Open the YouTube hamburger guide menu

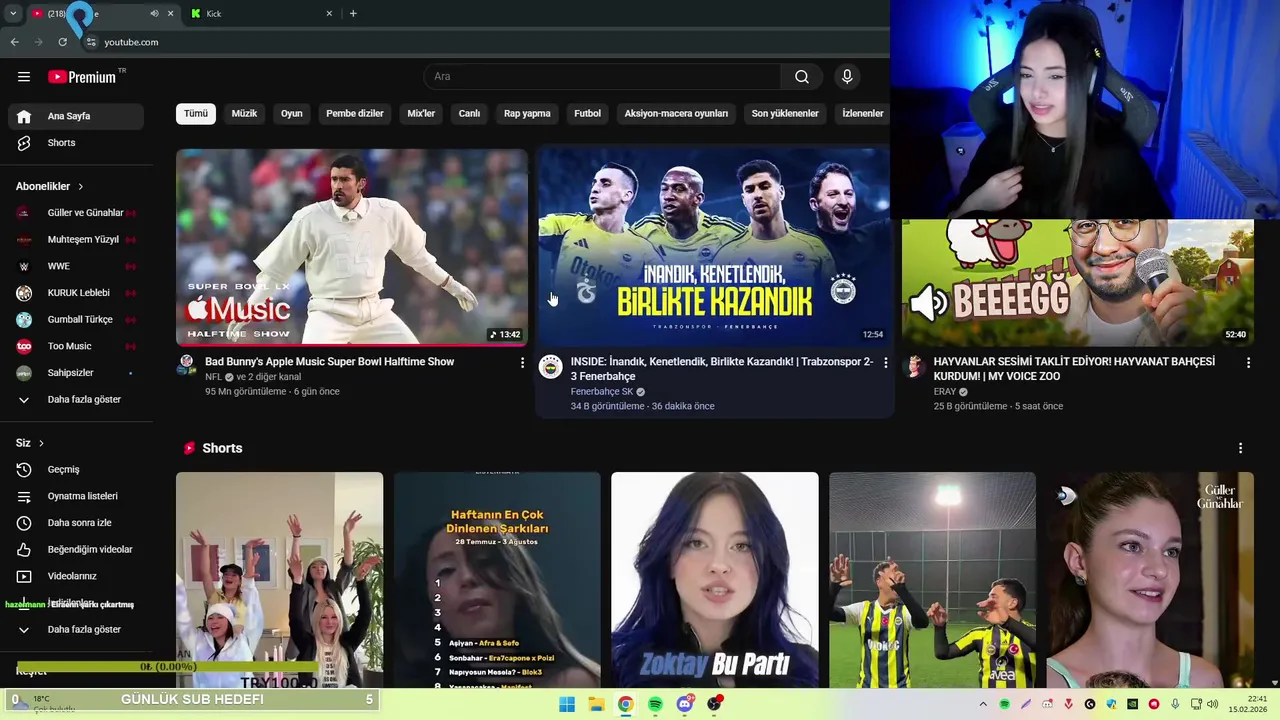click(x=24, y=77)
